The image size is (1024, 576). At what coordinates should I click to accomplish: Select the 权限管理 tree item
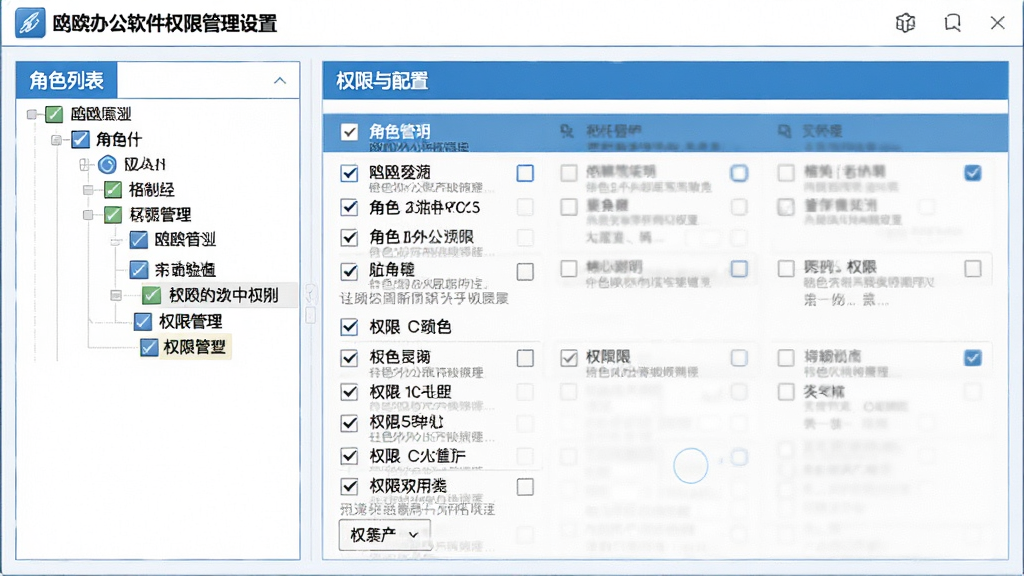(191, 321)
